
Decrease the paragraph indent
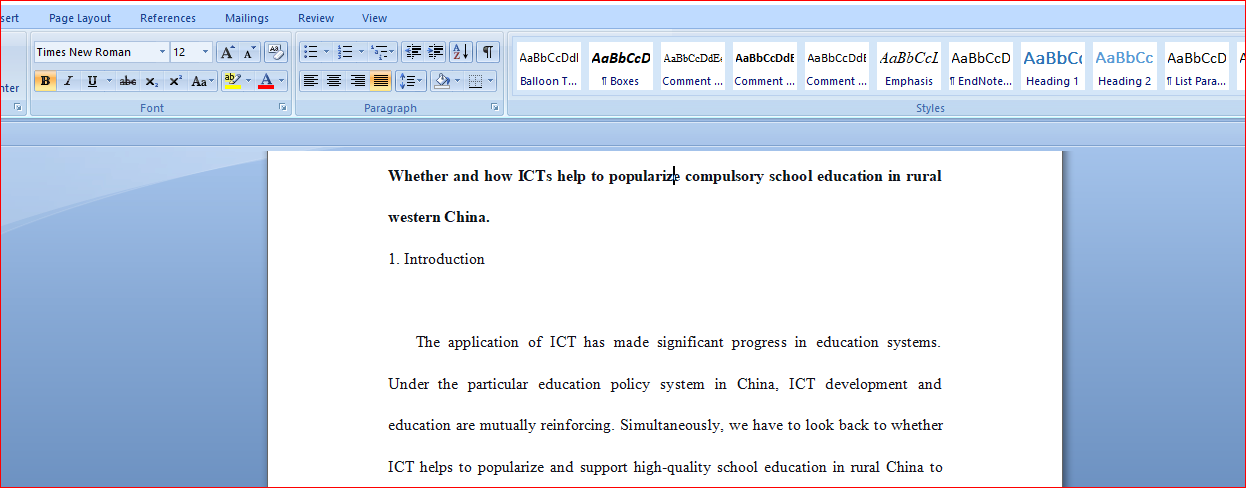tap(413, 52)
